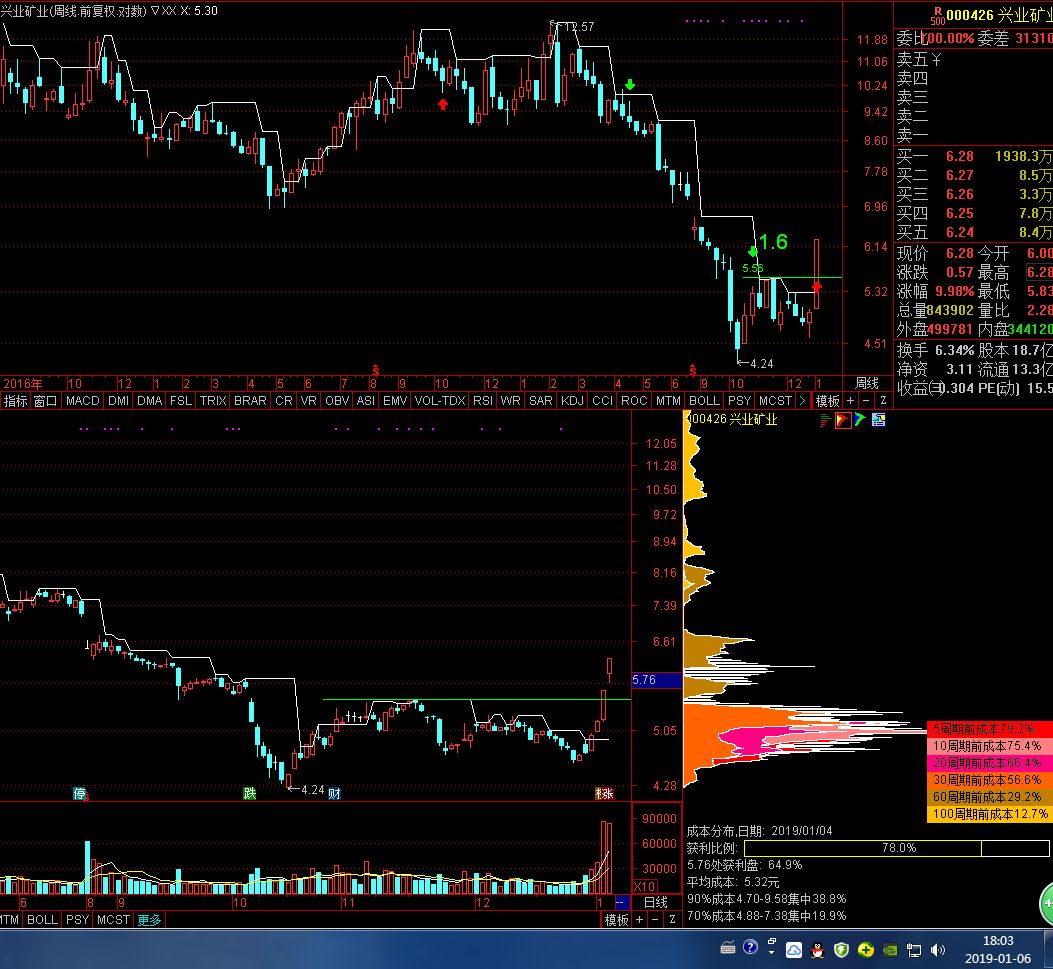Expand more indicators with the > arrow
The image size is (1053, 969).
(802, 400)
